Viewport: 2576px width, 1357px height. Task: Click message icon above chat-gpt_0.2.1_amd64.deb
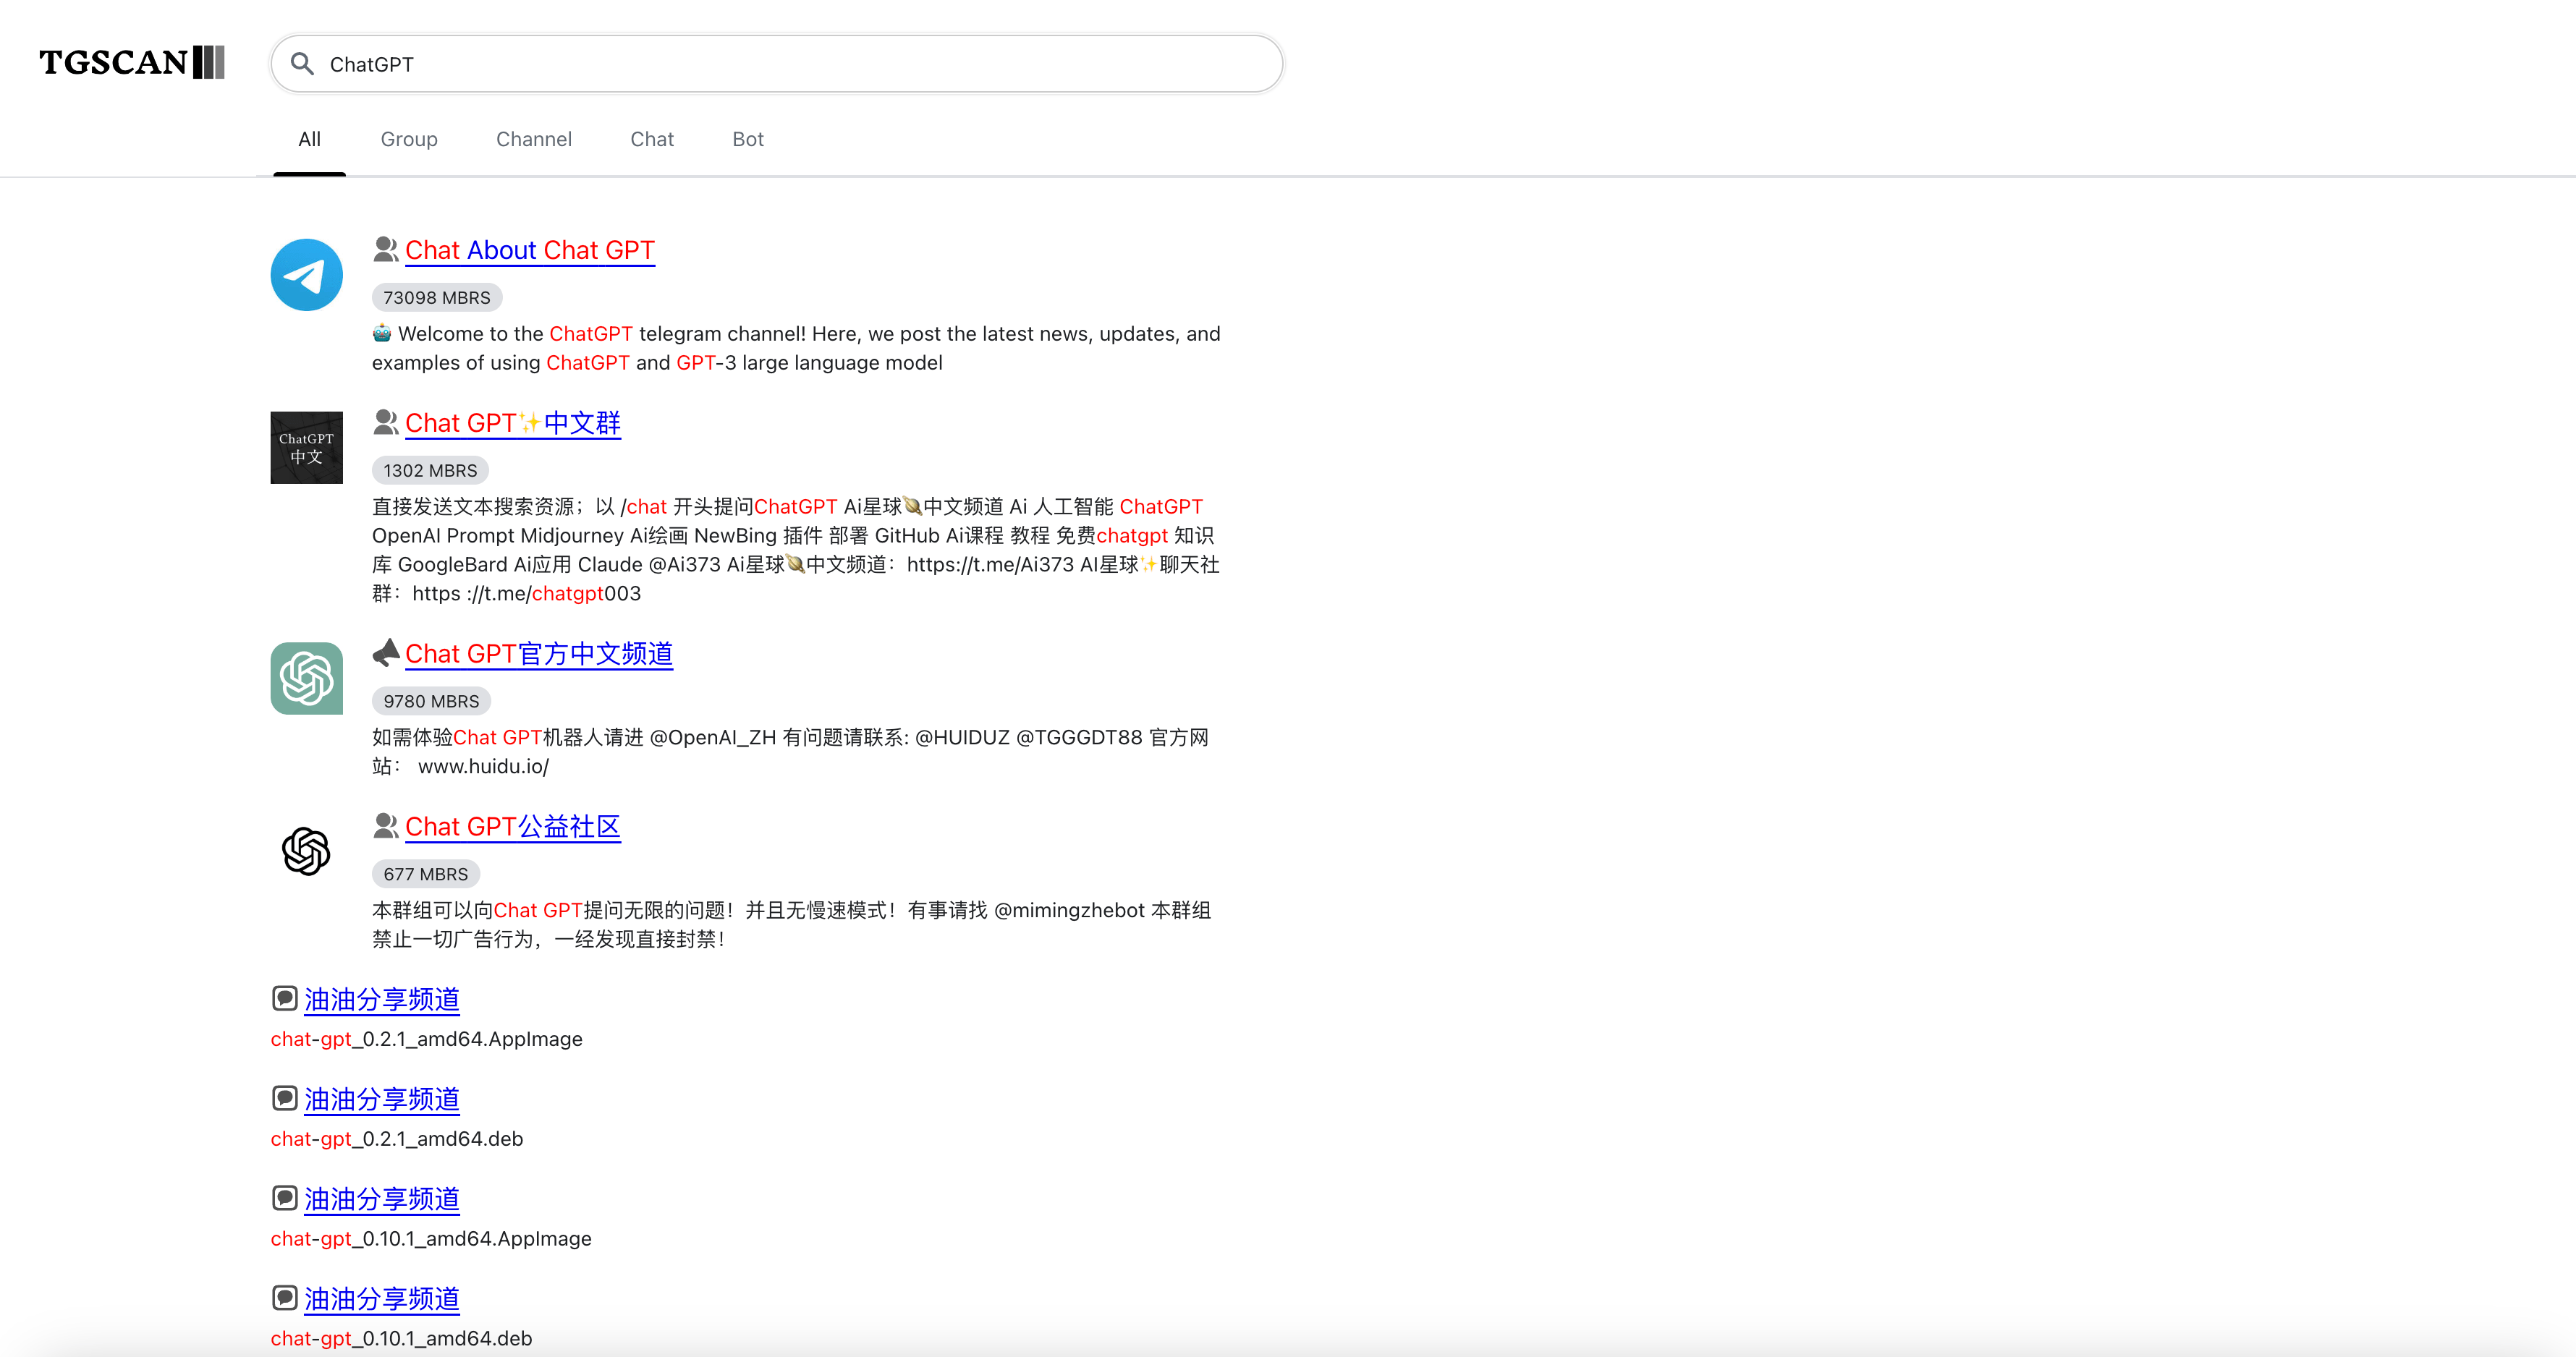coord(284,1099)
